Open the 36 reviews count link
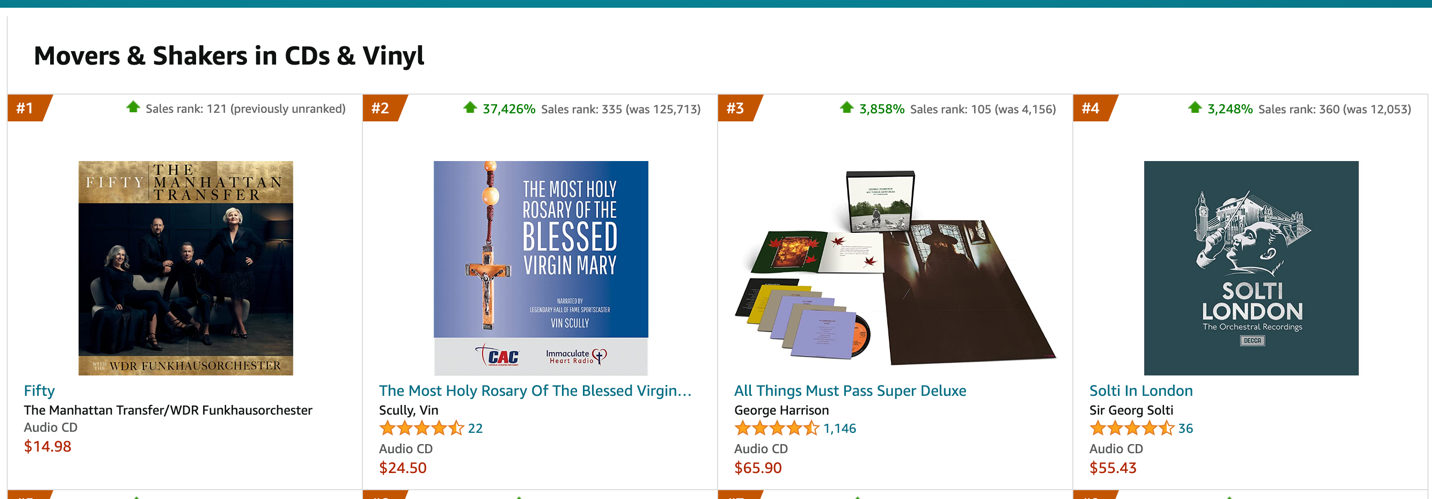 coord(1186,429)
